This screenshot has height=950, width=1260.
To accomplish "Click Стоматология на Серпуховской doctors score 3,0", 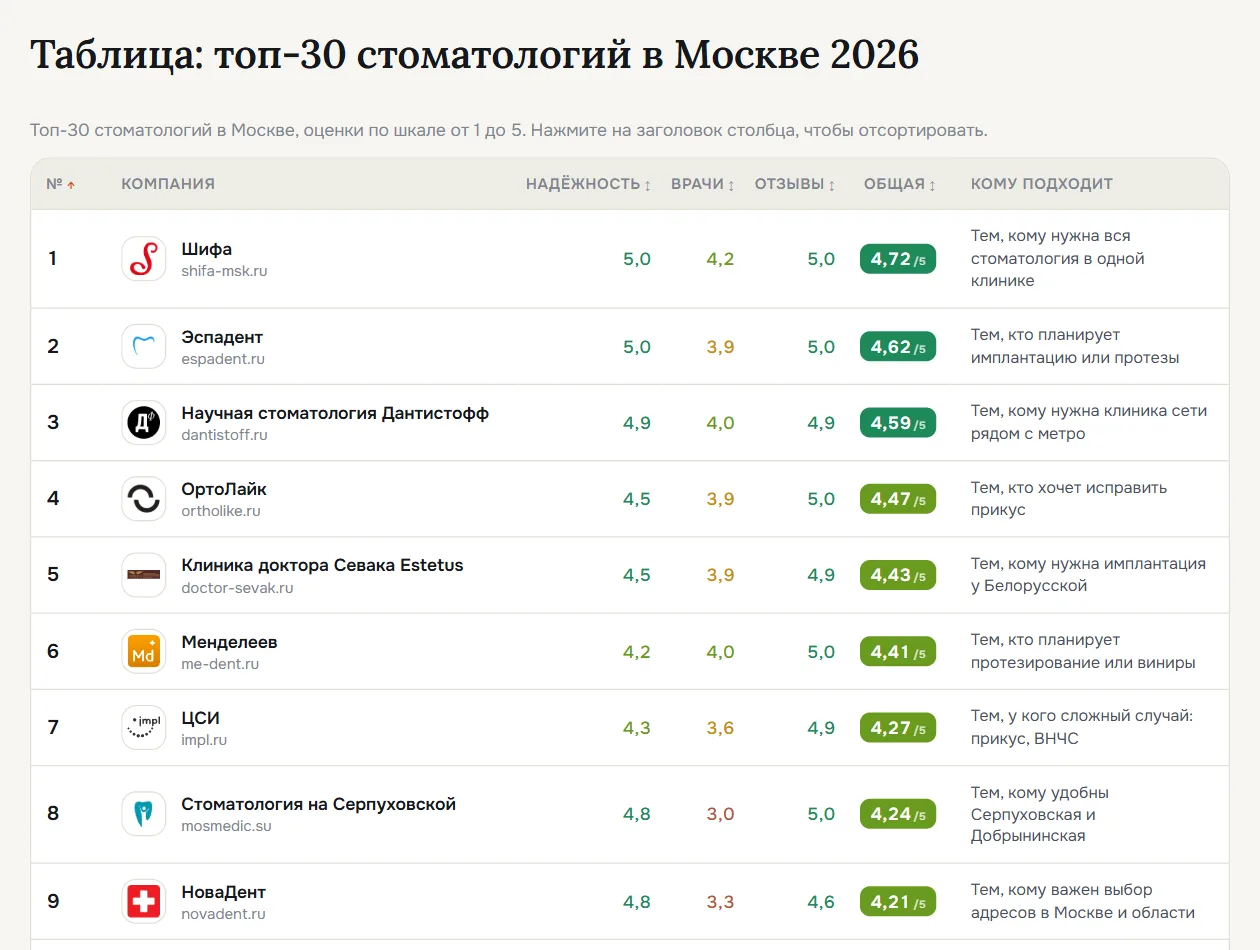I will point(720,814).
